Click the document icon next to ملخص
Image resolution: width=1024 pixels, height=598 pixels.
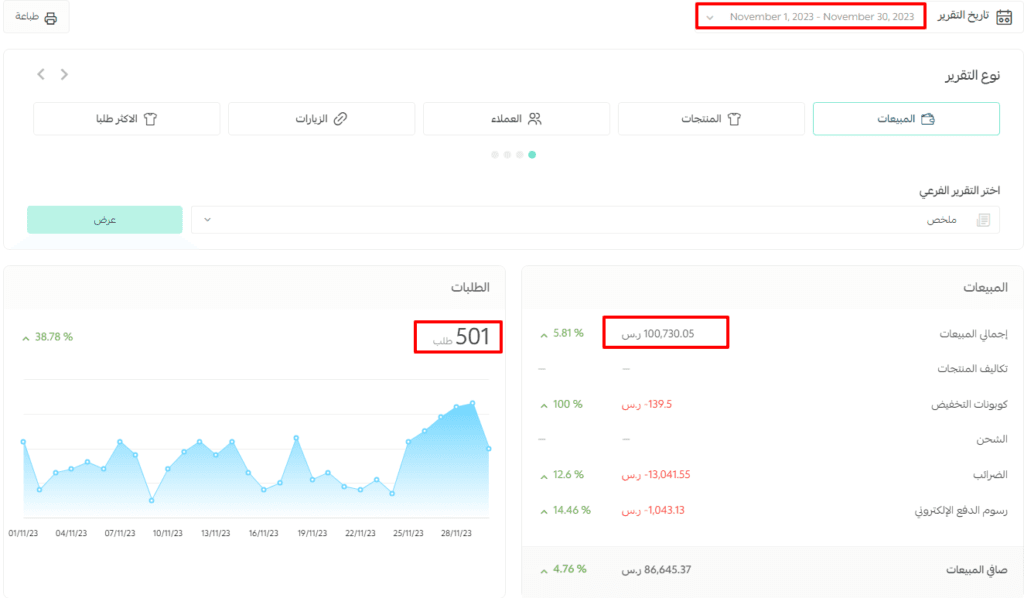983,220
